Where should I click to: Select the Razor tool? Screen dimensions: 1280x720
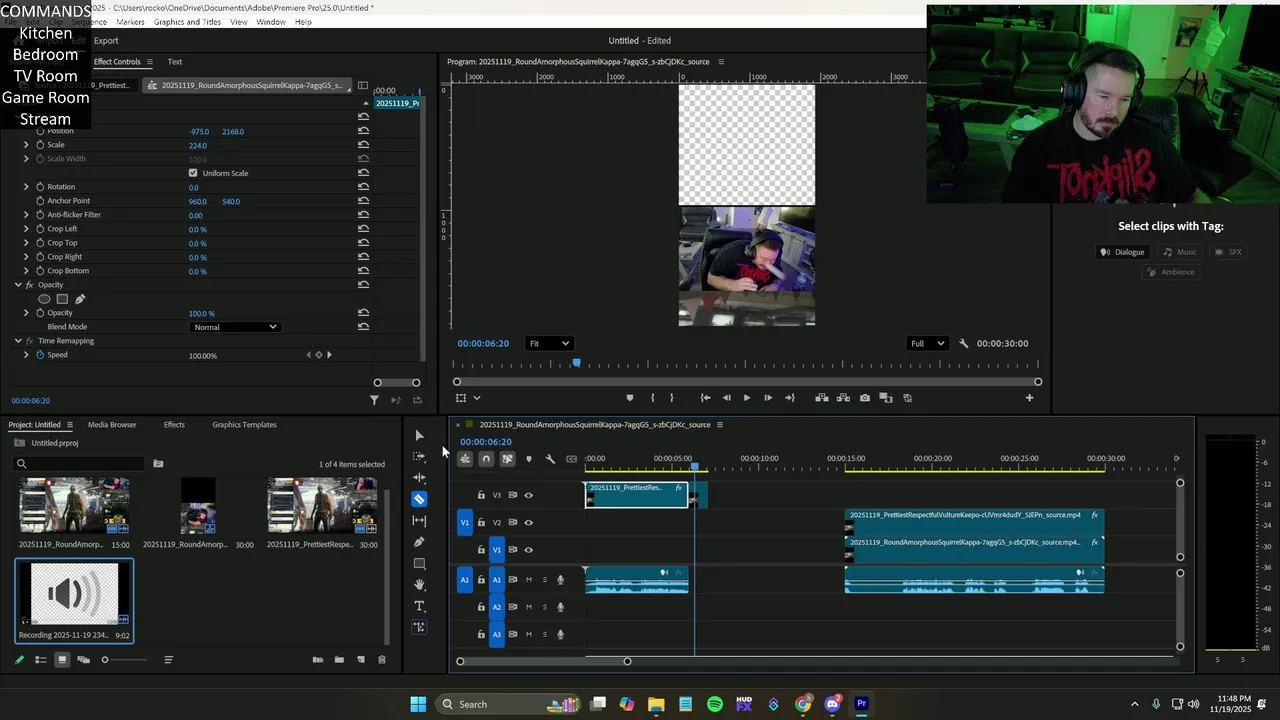419,499
